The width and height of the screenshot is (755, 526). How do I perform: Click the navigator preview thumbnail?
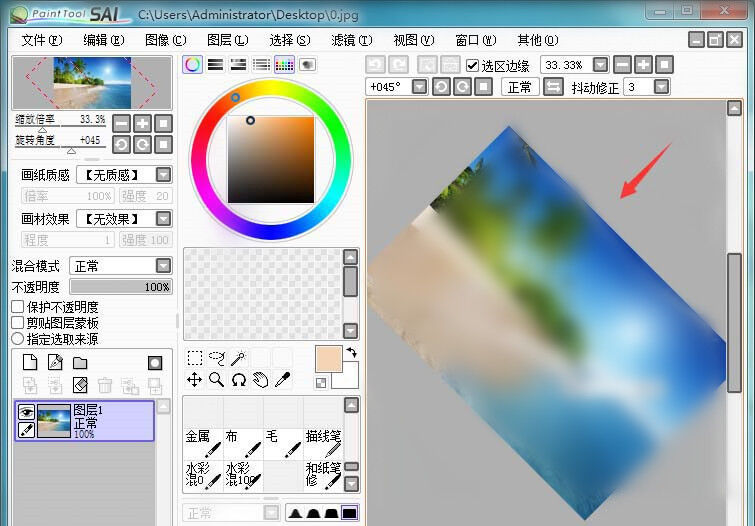(91, 83)
